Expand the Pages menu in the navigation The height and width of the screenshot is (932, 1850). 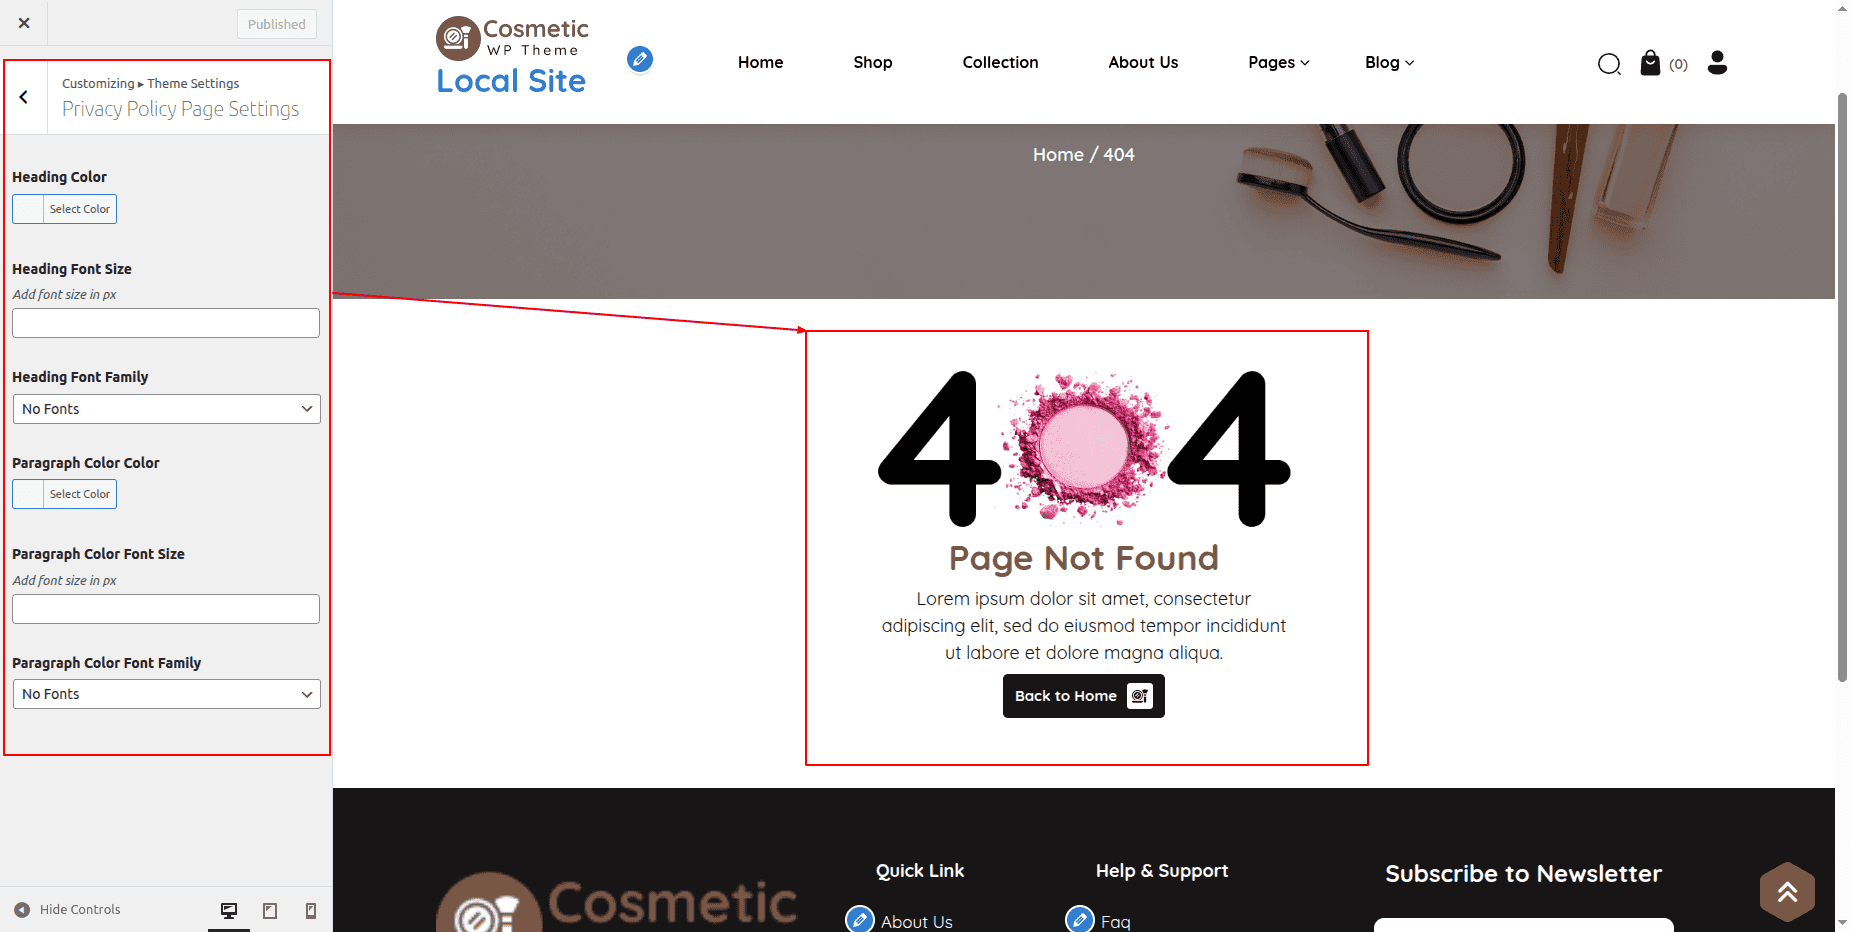[1278, 62]
